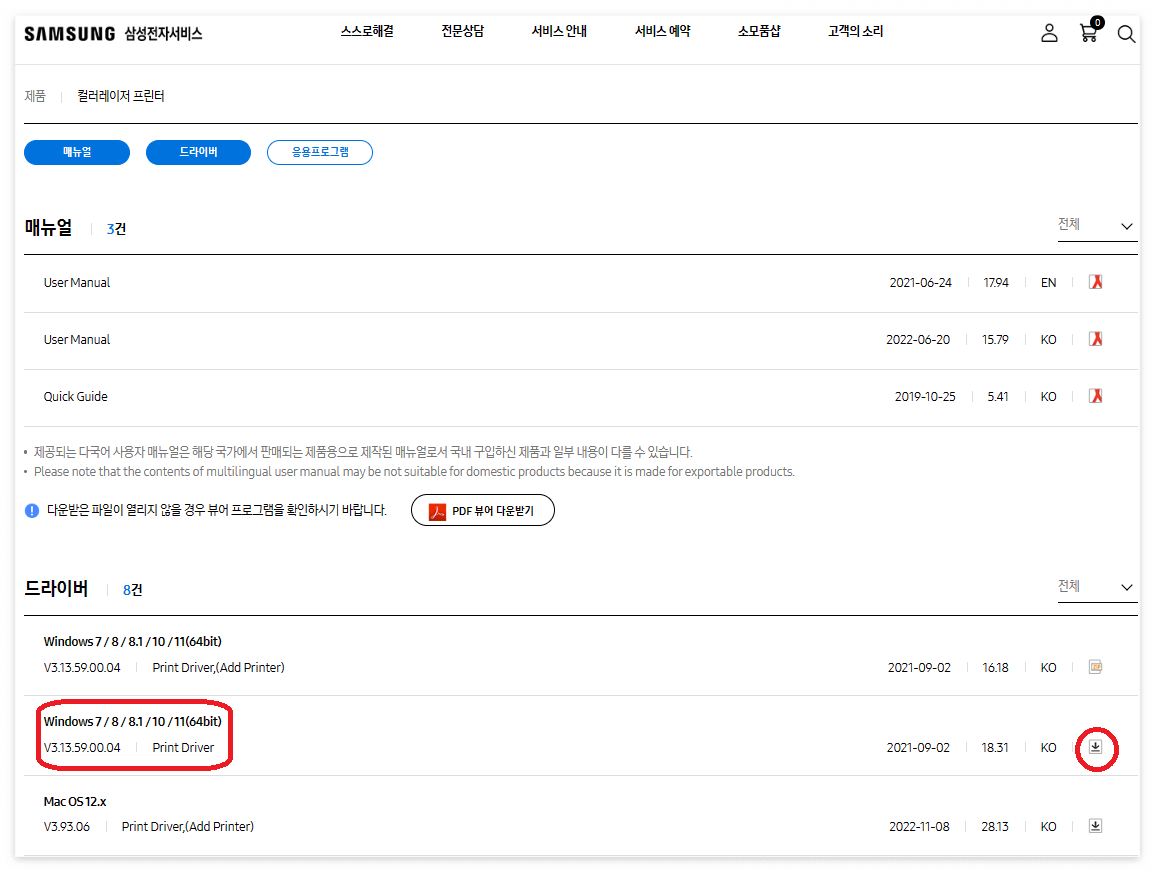Click the PDF 뷰어 다운받기 button
This screenshot has width=1155, height=872.
(482, 510)
